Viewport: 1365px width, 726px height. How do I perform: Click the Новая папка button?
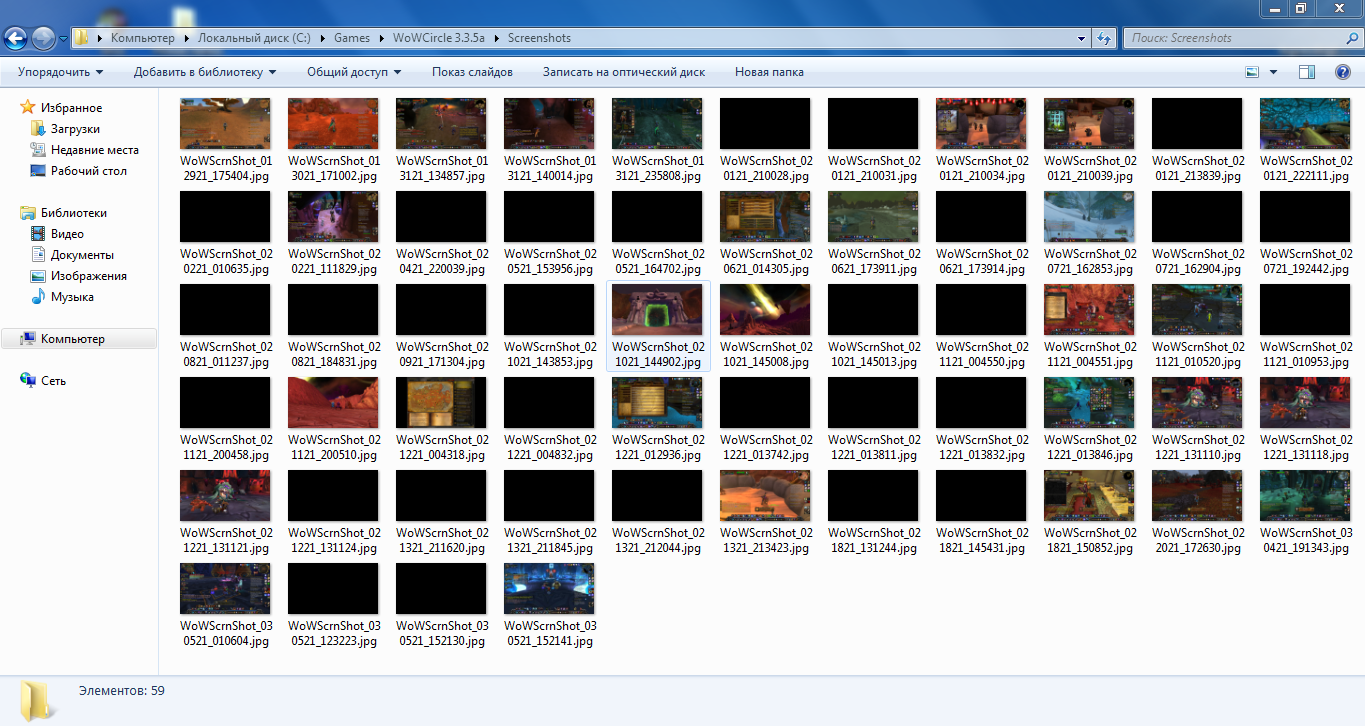768,72
